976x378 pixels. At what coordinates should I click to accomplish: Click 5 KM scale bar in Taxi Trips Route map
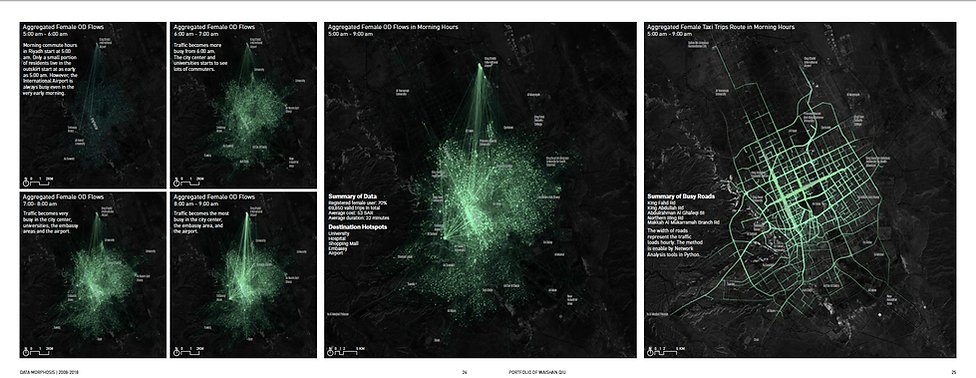(x=669, y=351)
